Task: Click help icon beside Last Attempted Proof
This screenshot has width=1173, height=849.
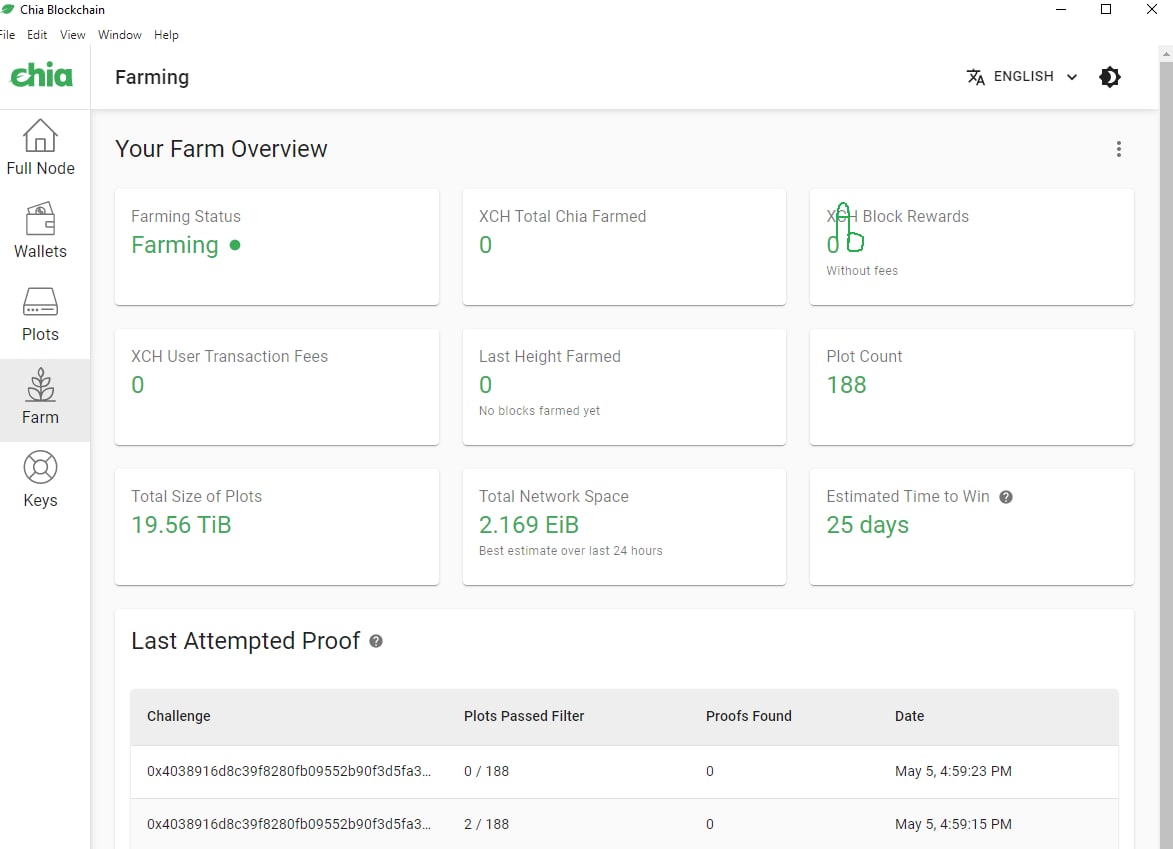Action: (376, 641)
